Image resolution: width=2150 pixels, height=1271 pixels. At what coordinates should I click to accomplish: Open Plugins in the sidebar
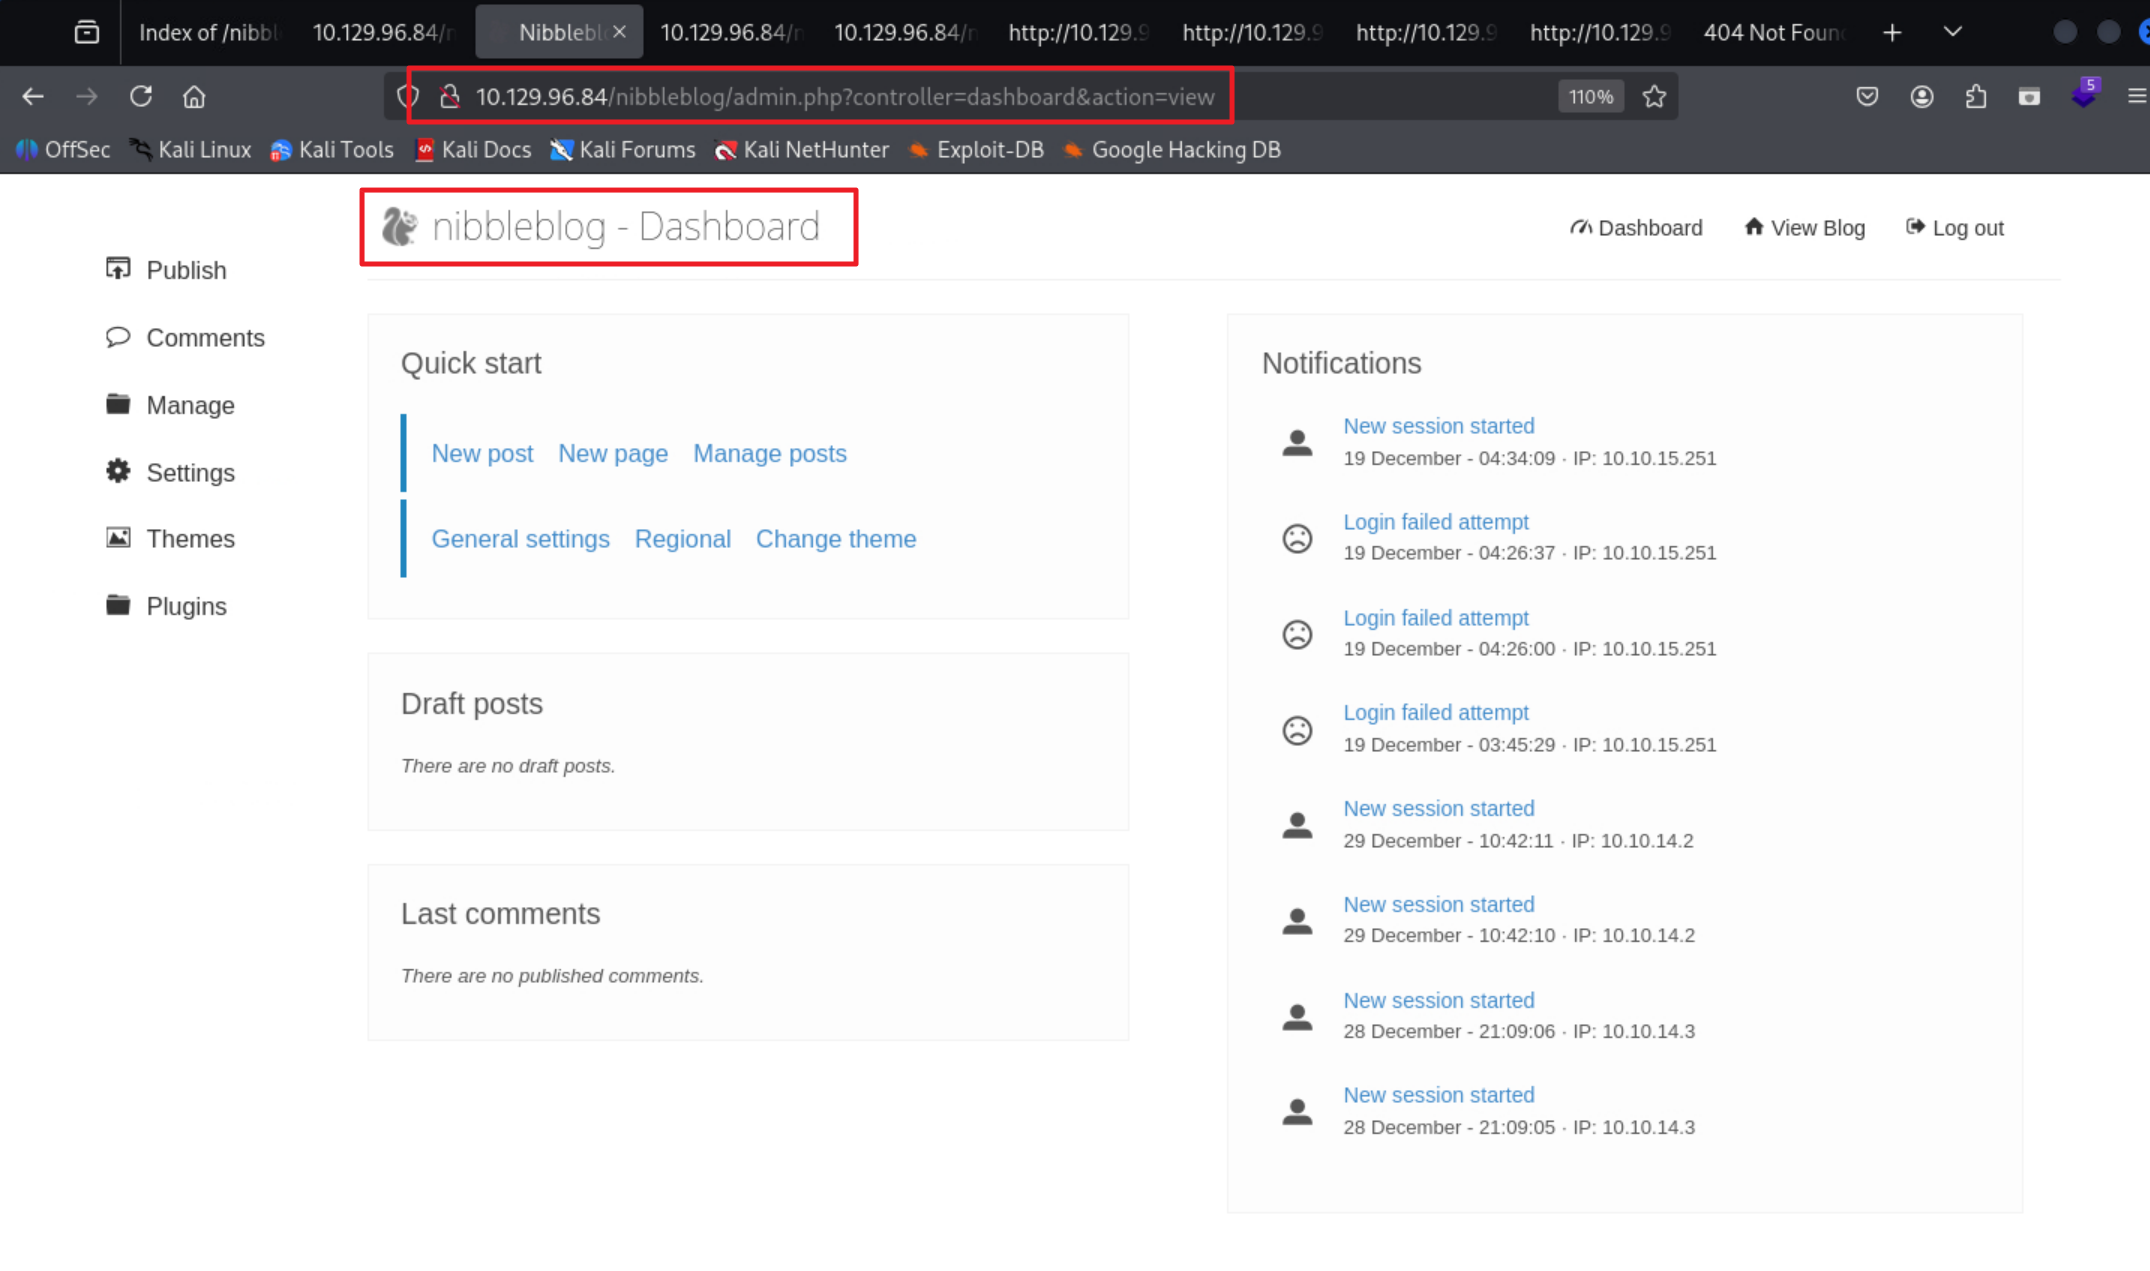185,606
